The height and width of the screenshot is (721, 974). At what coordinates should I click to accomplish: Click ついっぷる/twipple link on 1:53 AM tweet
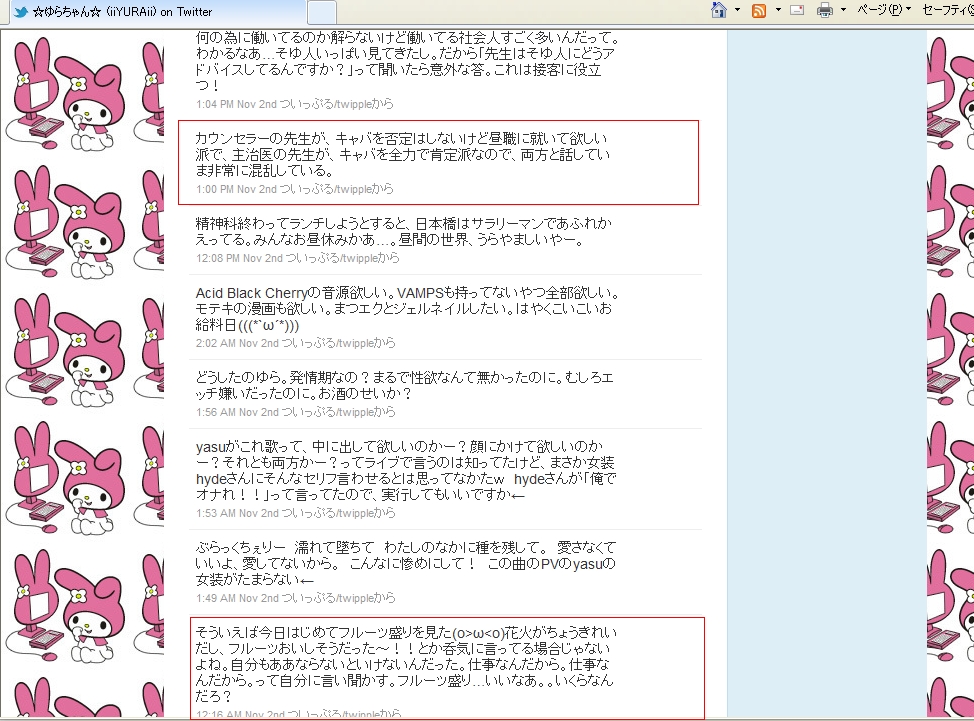327,513
